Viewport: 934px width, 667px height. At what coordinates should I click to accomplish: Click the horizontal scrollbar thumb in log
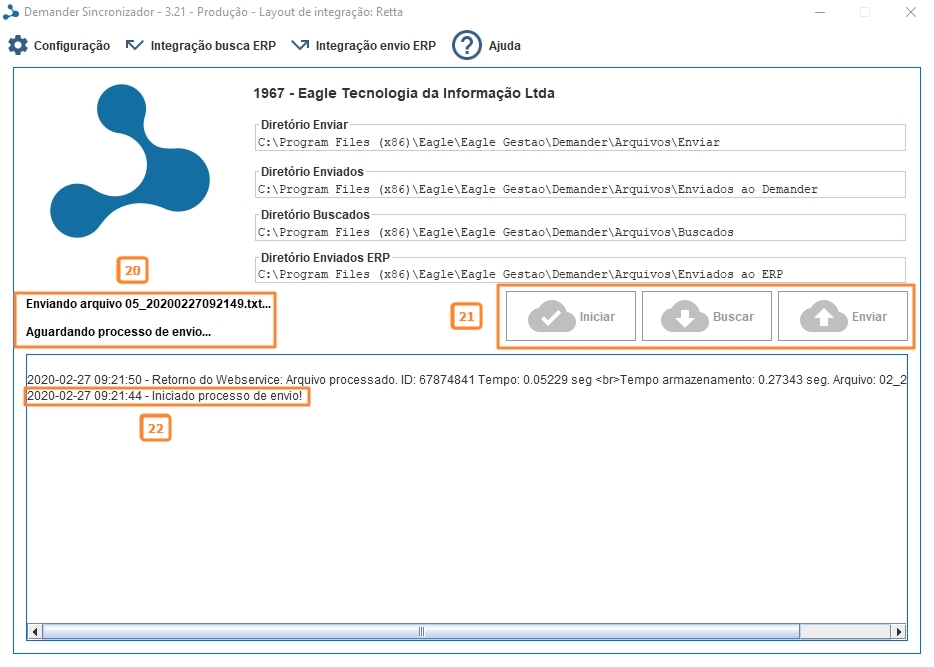pos(421,631)
